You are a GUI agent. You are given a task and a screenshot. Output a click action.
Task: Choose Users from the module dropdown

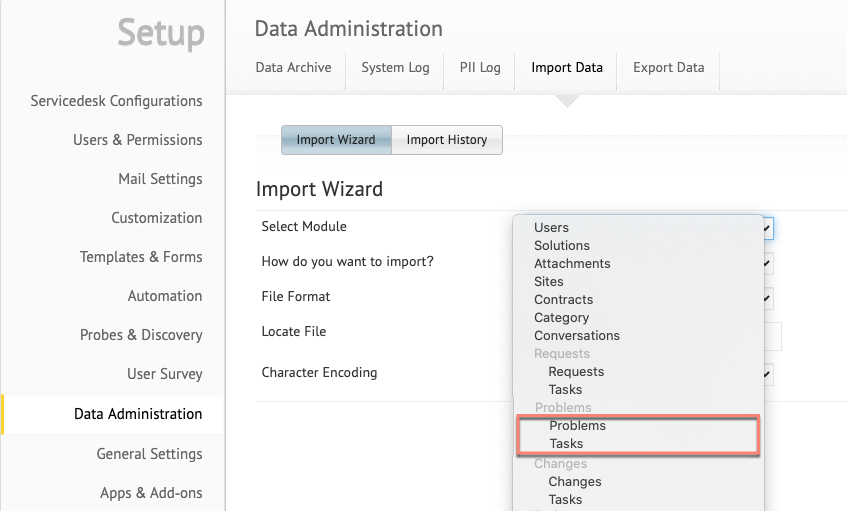pos(551,228)
